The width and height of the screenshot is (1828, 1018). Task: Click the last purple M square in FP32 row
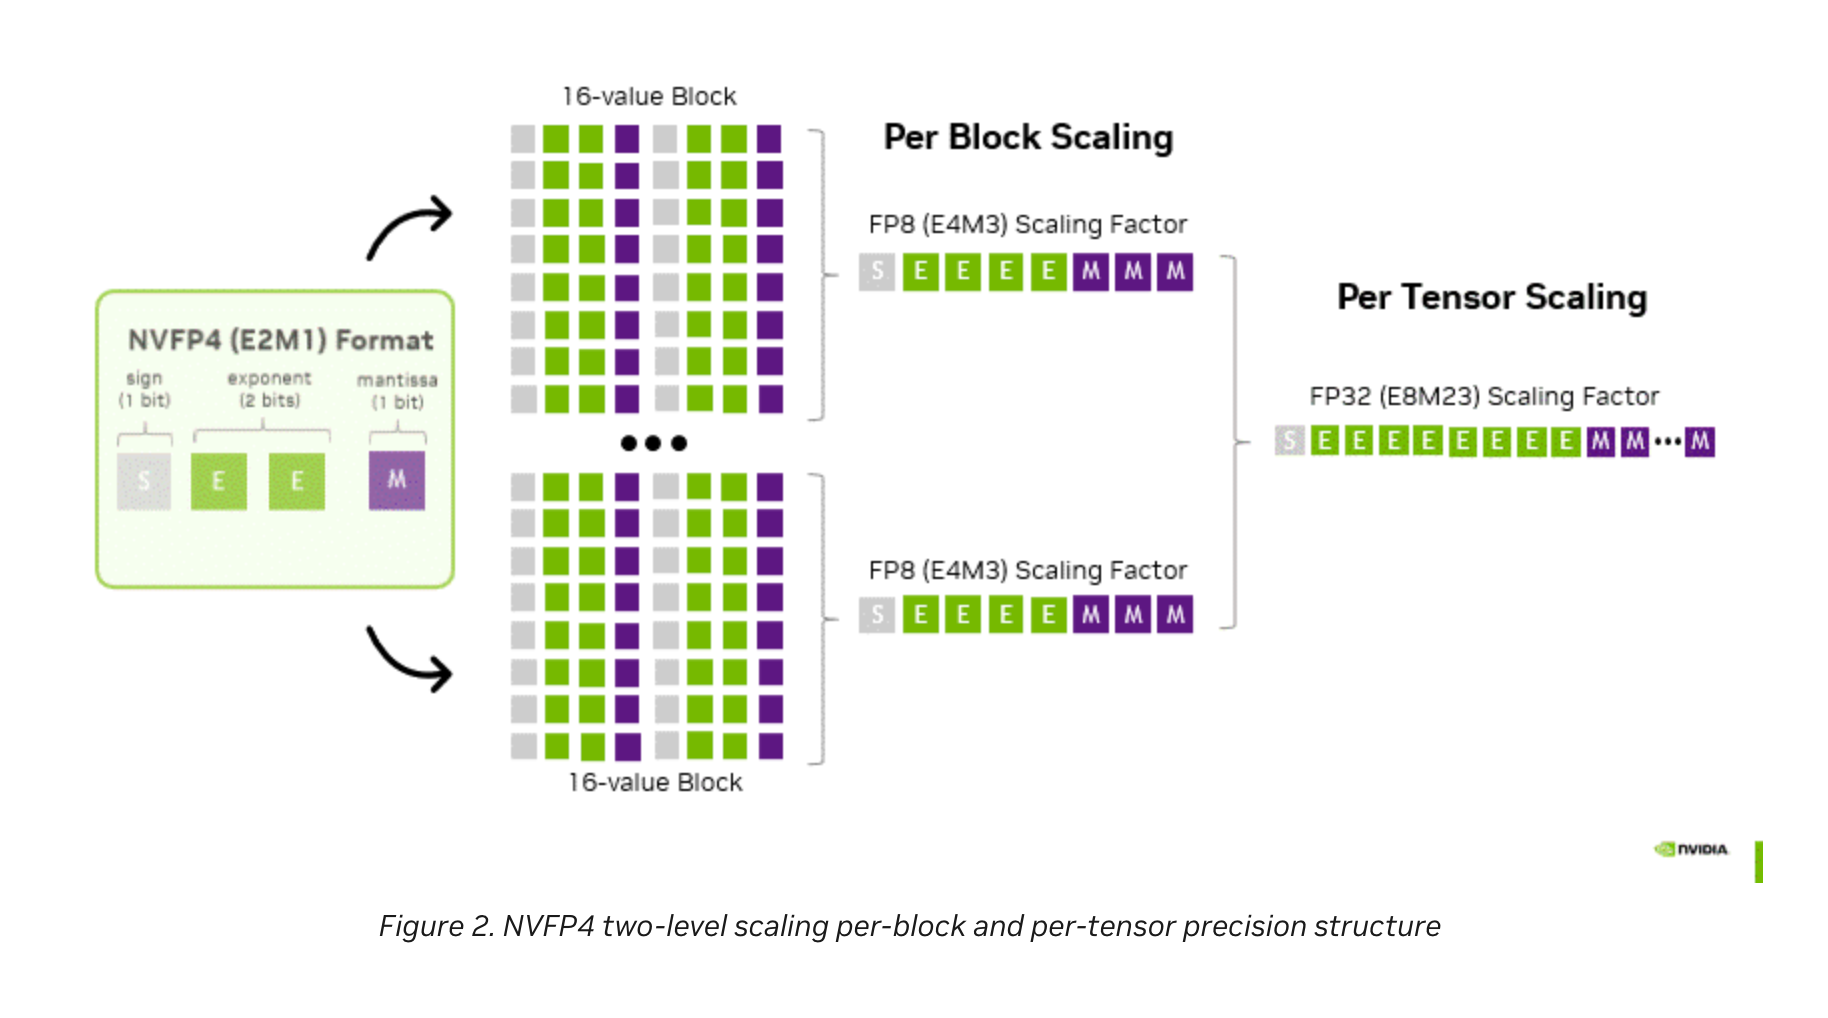click(1699, 441)
